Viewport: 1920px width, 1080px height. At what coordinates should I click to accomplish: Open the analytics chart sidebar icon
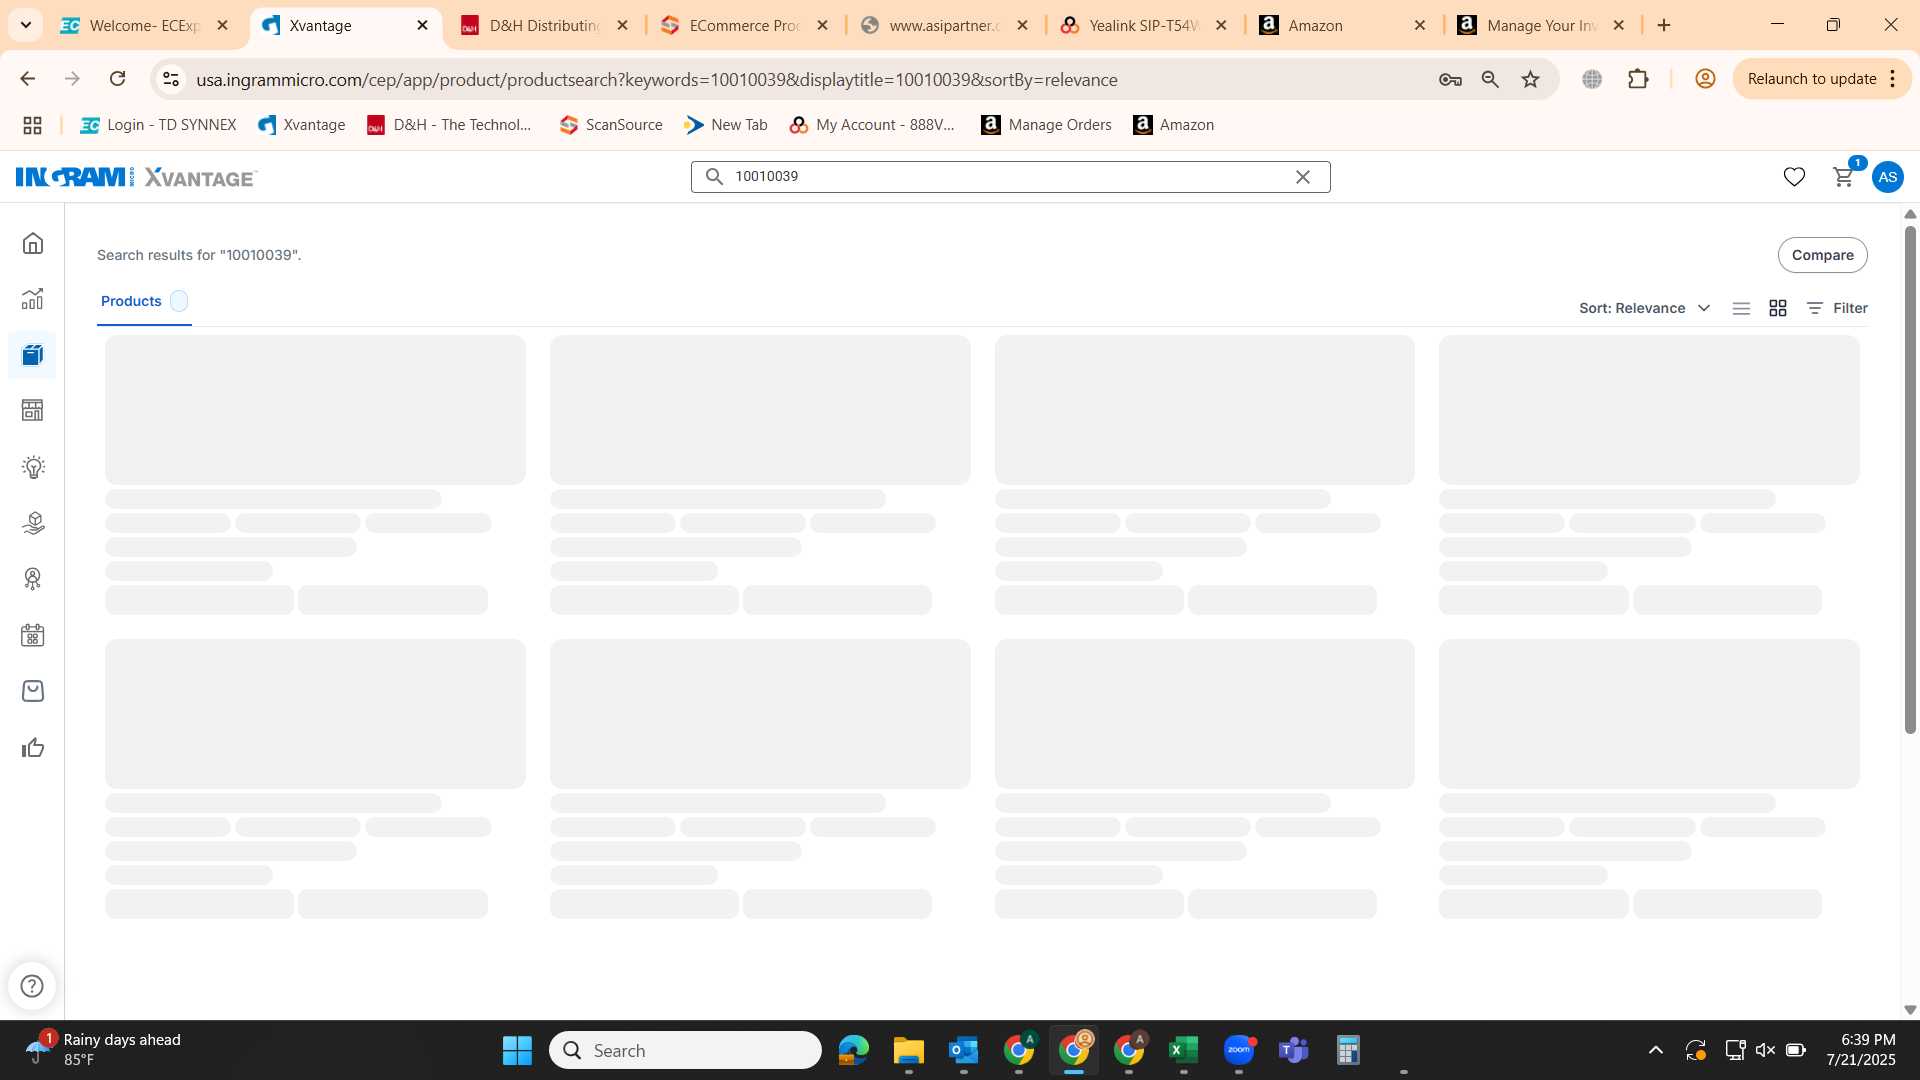pyautogui.click(x=33, y=299)
